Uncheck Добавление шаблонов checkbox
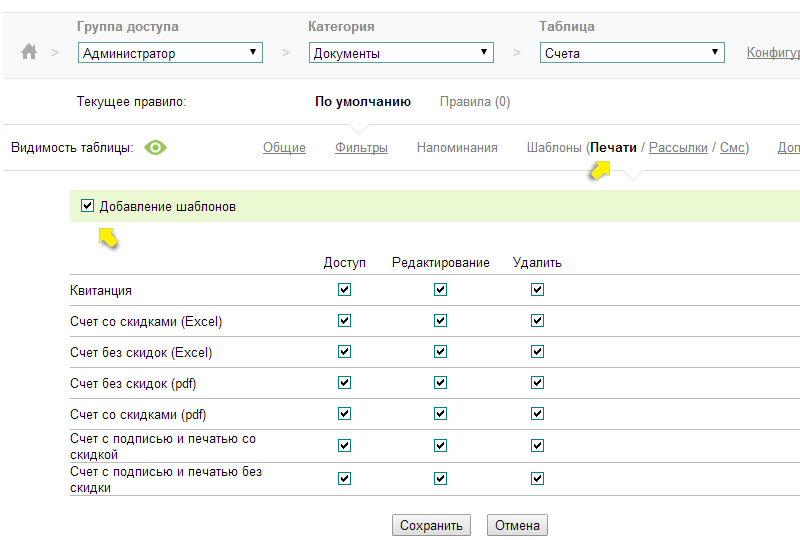Image resolution: width=800 pixels, height=540 pixels. tap(87, 206)
